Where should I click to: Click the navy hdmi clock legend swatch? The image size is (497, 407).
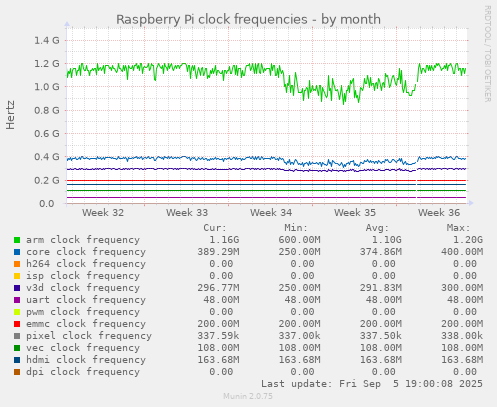[17, 360]
